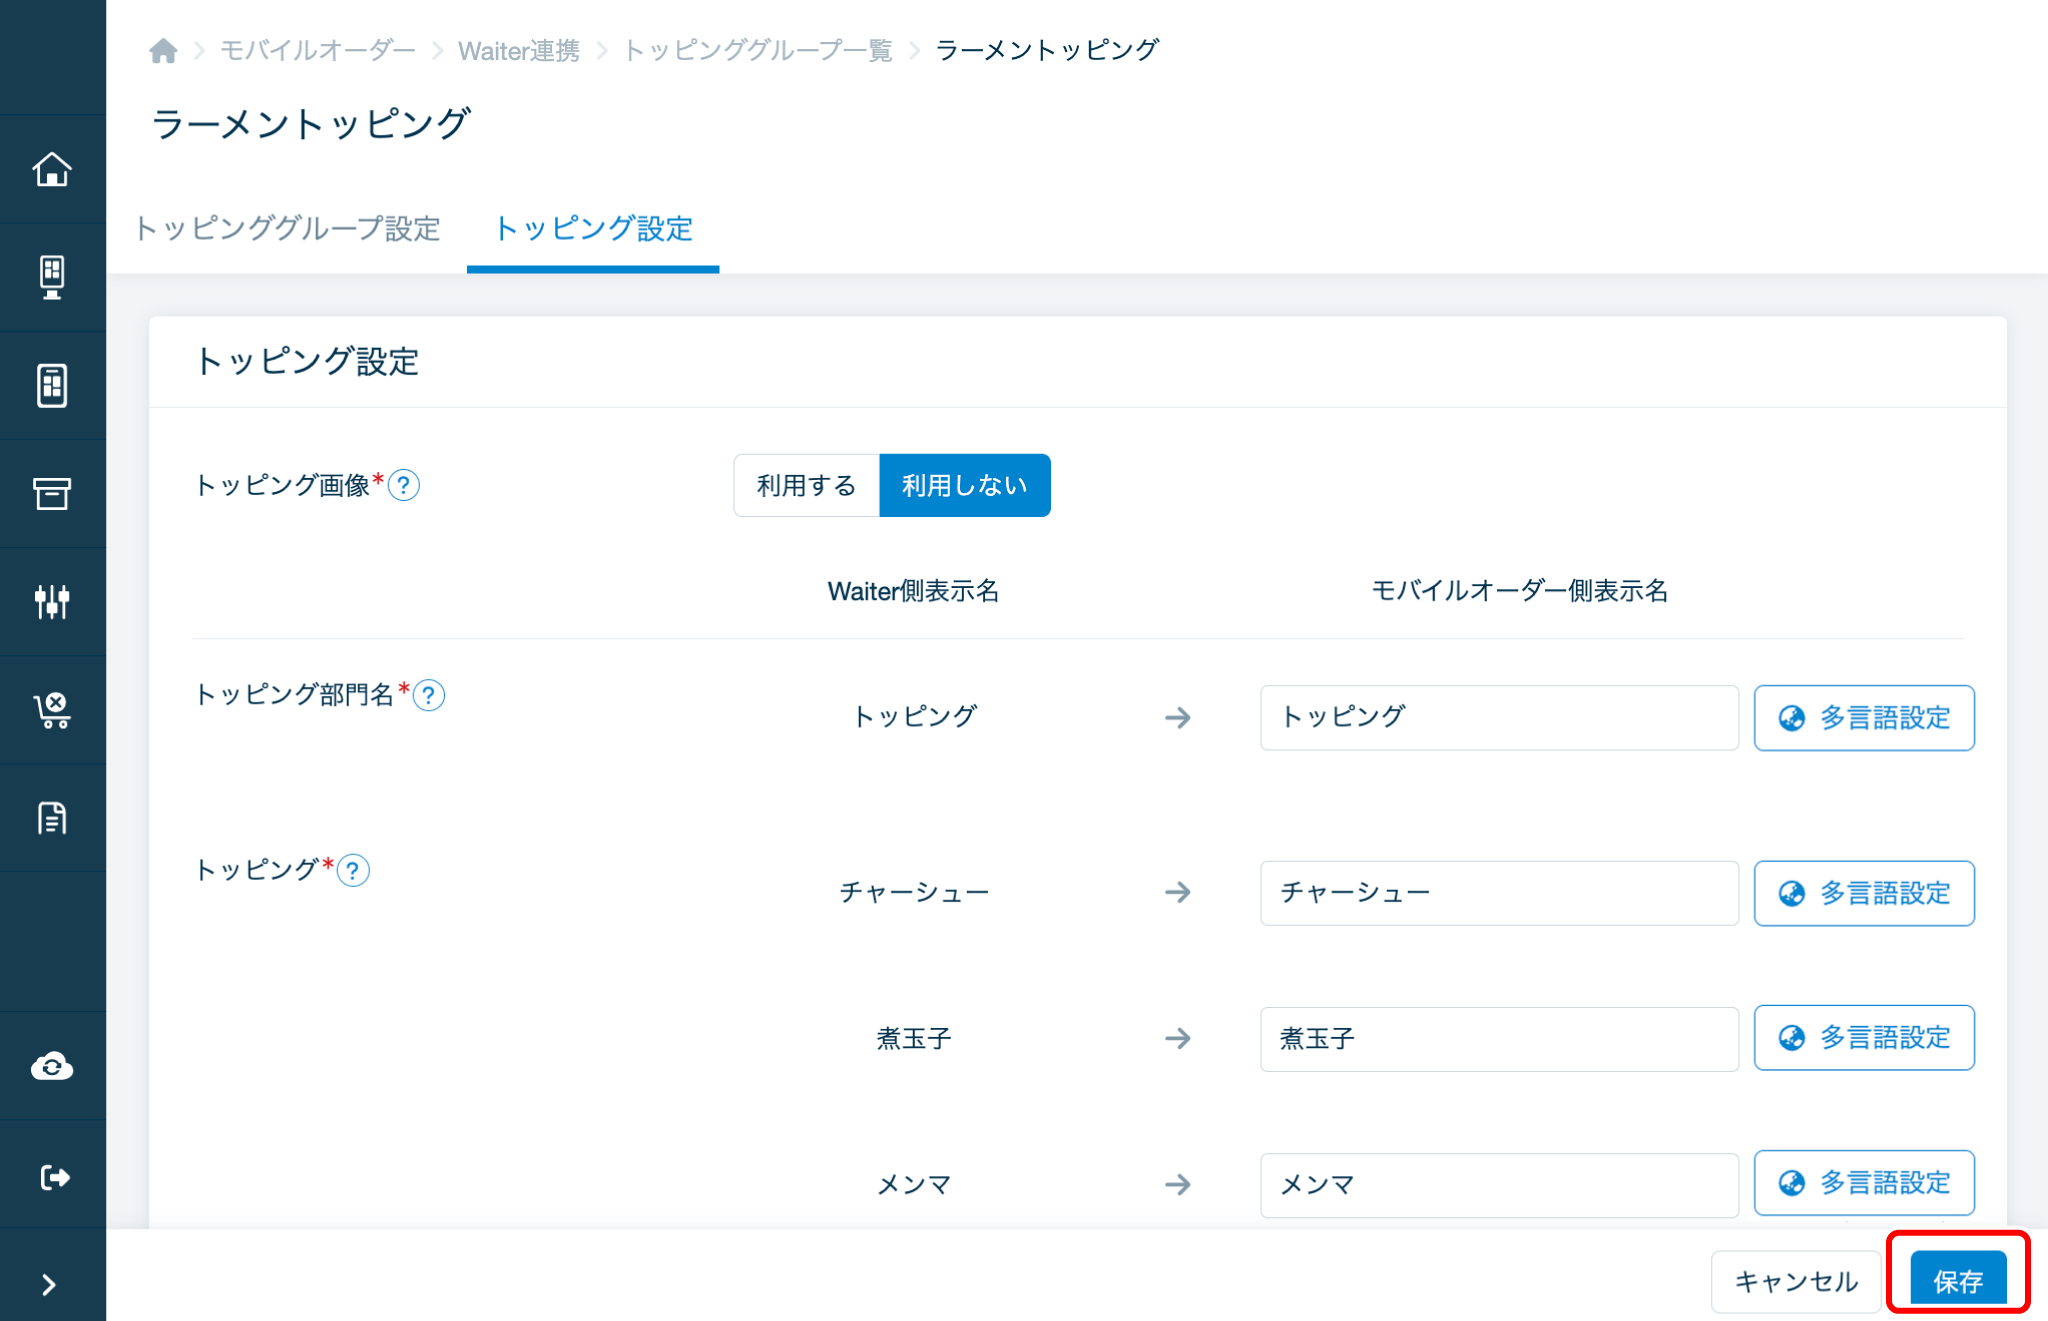This screenshot has height=1321, width=2048.
Task: Select the トッピング設定 tab
Action: pyautogui.click(x=593, y=229)
